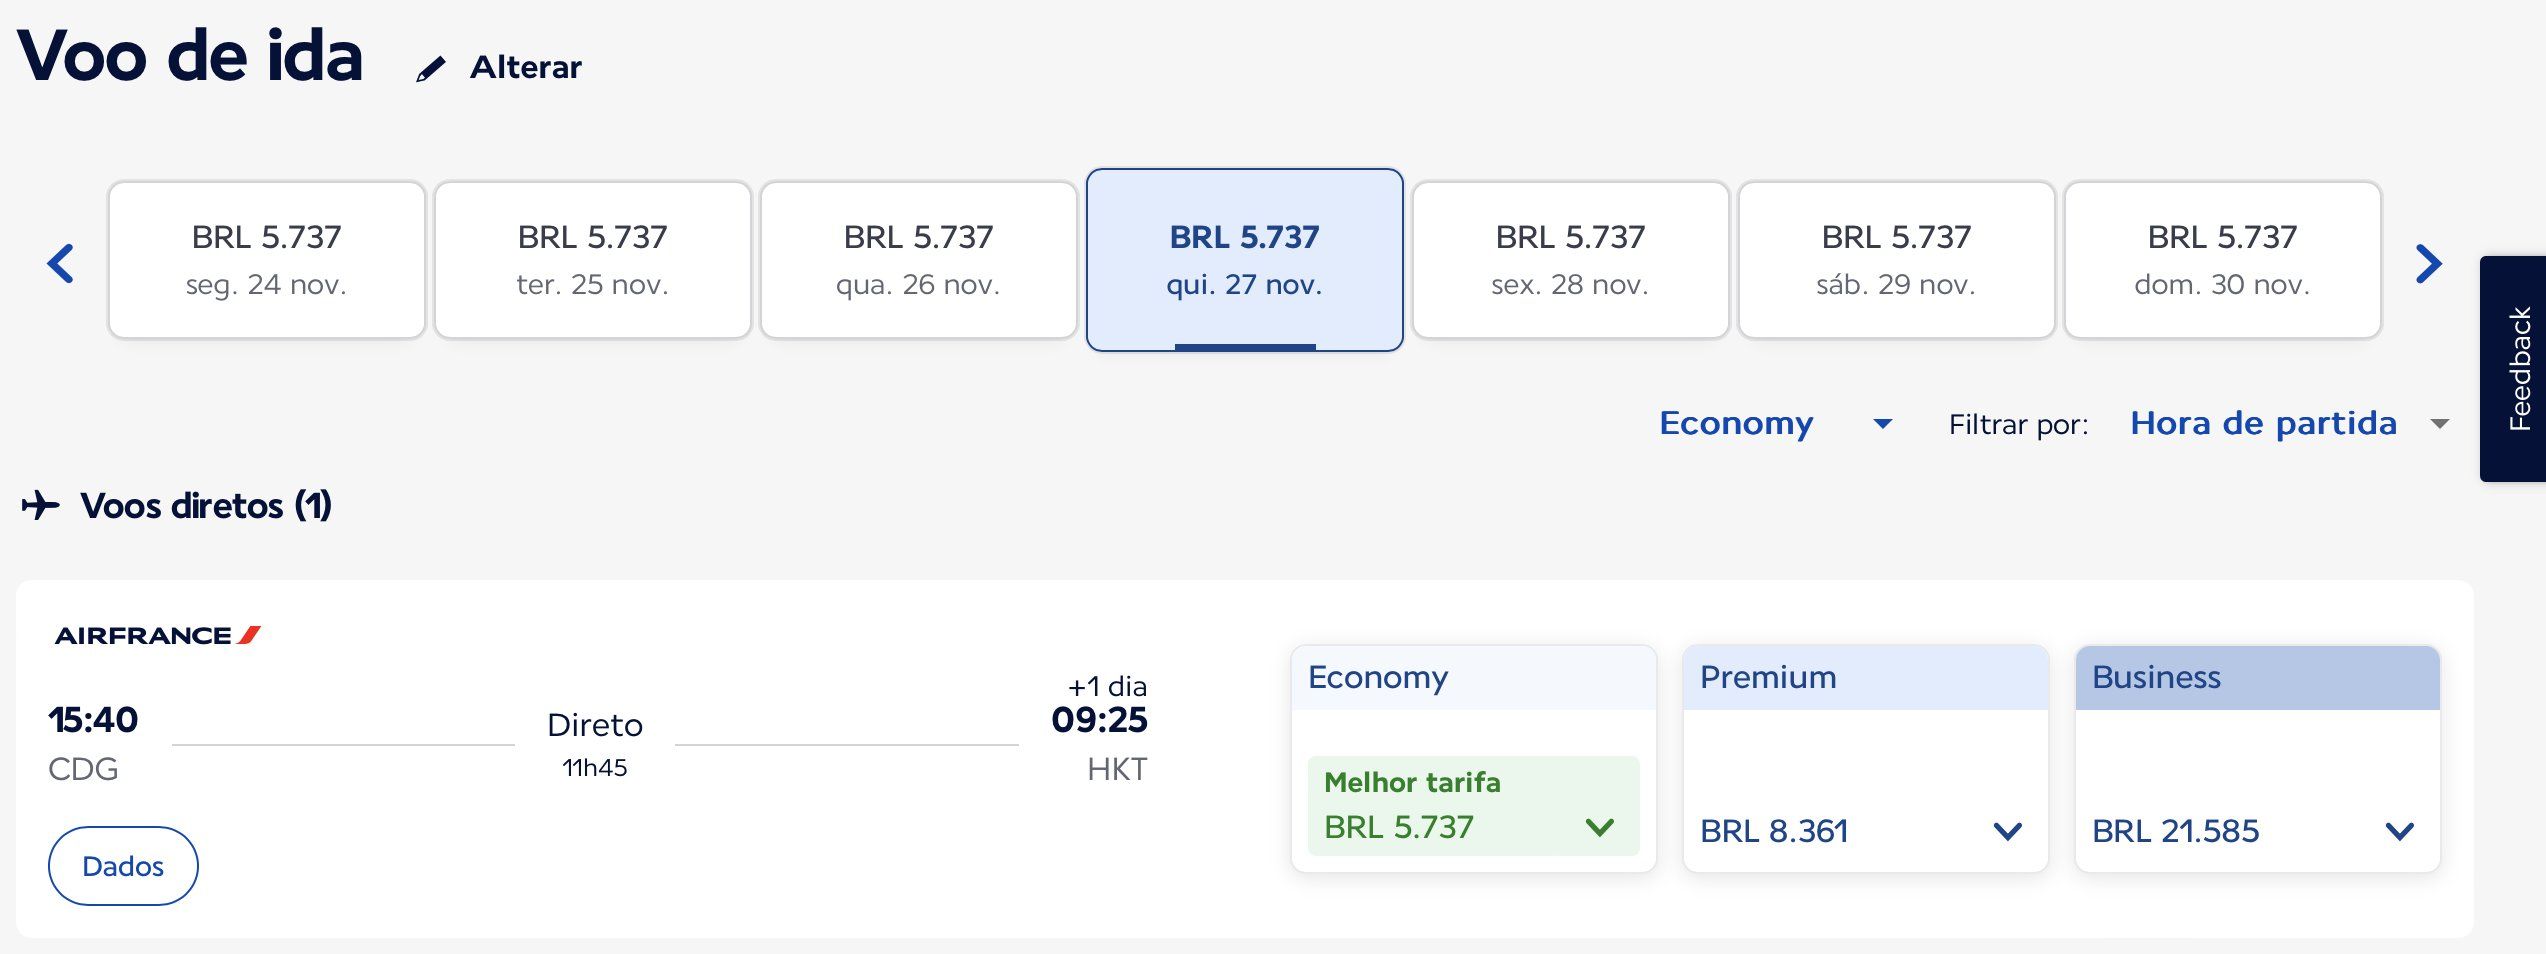This screenshot has height=954, width=2546.
Task: Select the dom. 30 nov. date tab
Action: pyautogui.click(x=2223, y=260)
